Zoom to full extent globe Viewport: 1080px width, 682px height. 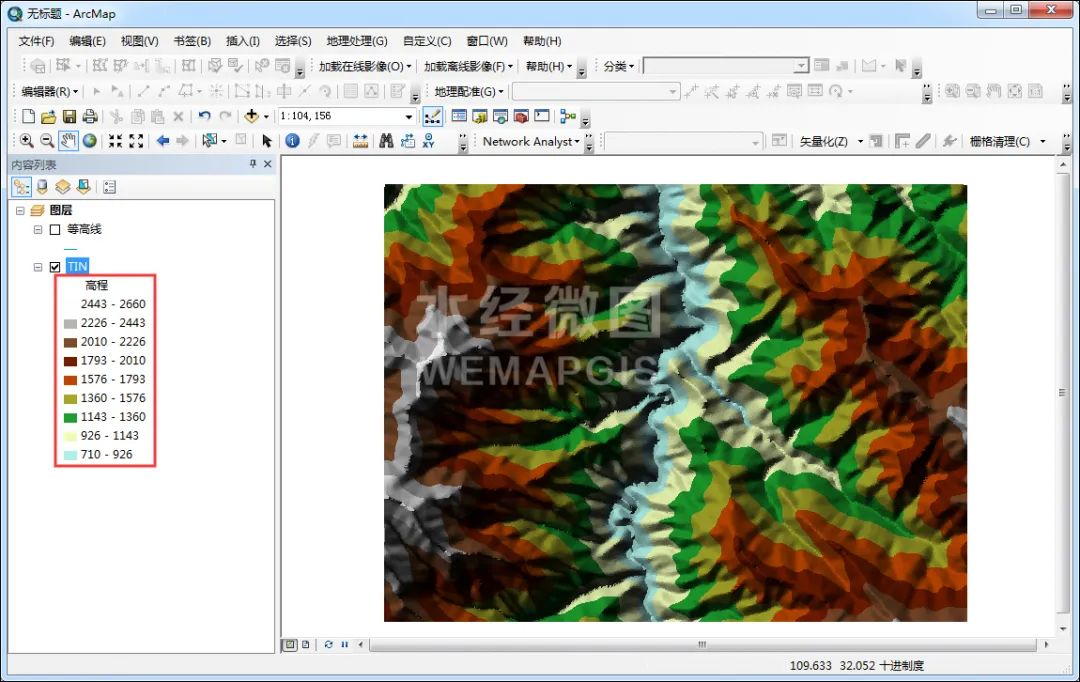[x=90, y=141]
